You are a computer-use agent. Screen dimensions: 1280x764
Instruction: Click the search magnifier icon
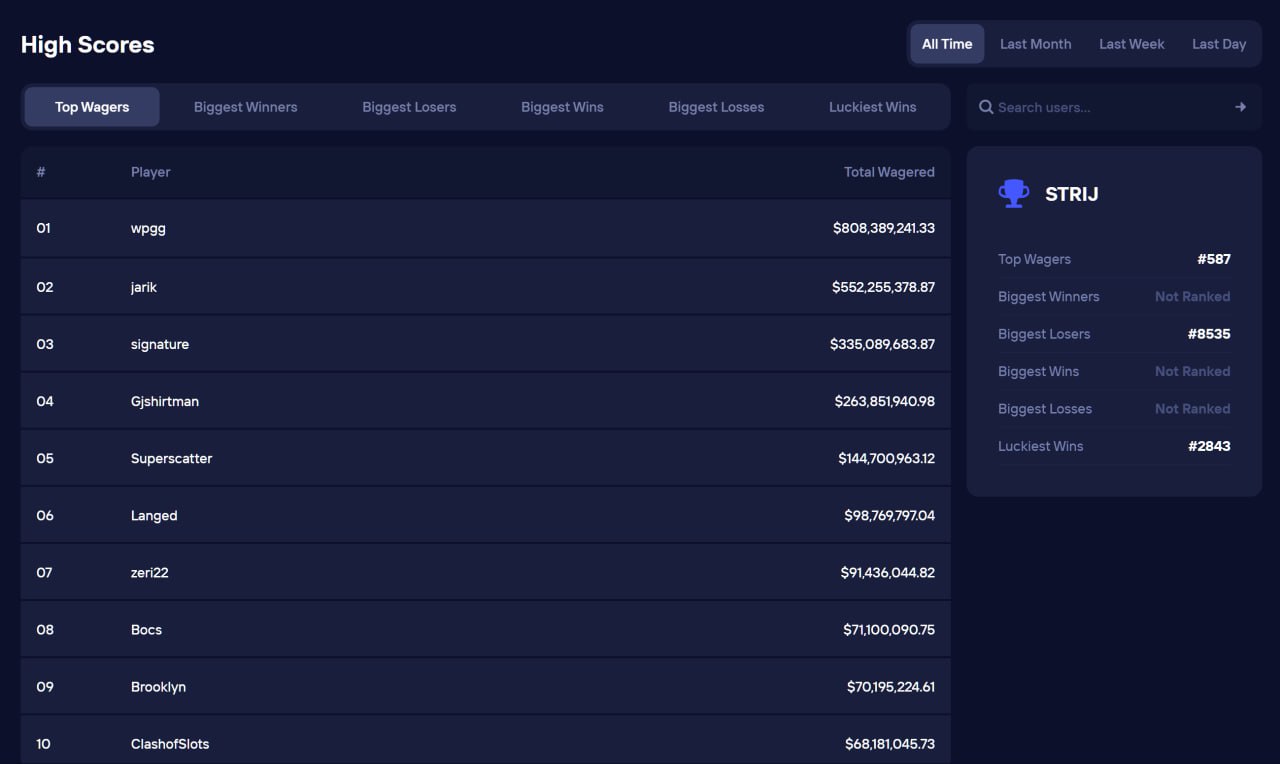[x=986, y=107]
